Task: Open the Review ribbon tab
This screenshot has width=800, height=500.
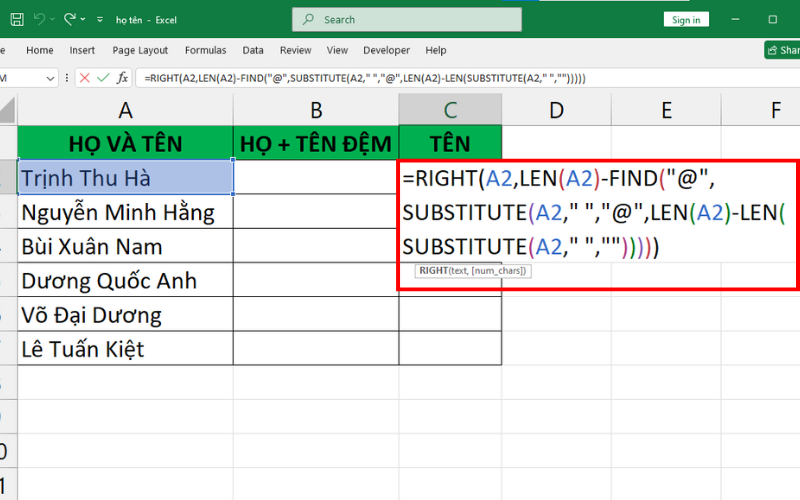Action: (295, 50)
